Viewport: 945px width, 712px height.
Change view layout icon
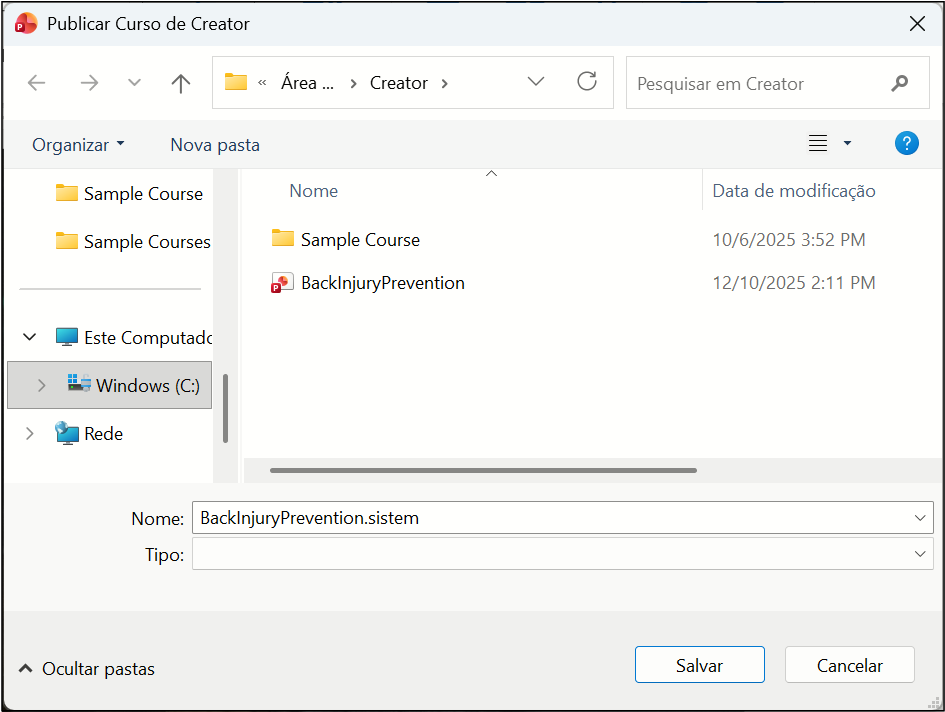[x=818, y=144]
